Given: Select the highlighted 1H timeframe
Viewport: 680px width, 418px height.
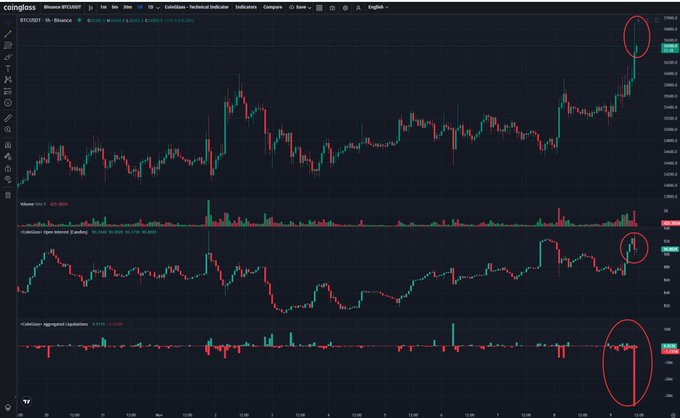Looking at the screenshot, I should (x=140, y=7).
